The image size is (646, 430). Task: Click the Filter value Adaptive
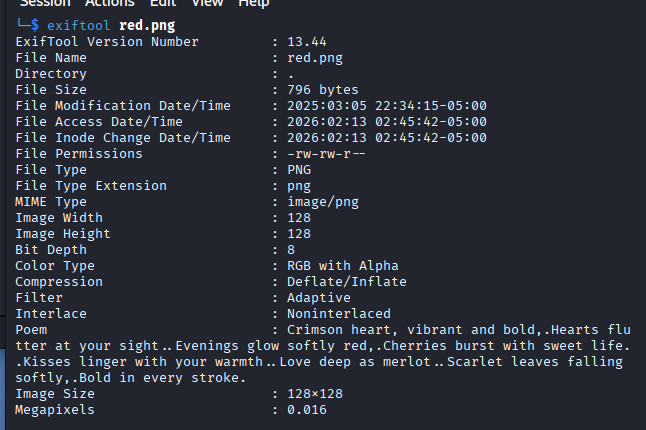pos(318,298)
